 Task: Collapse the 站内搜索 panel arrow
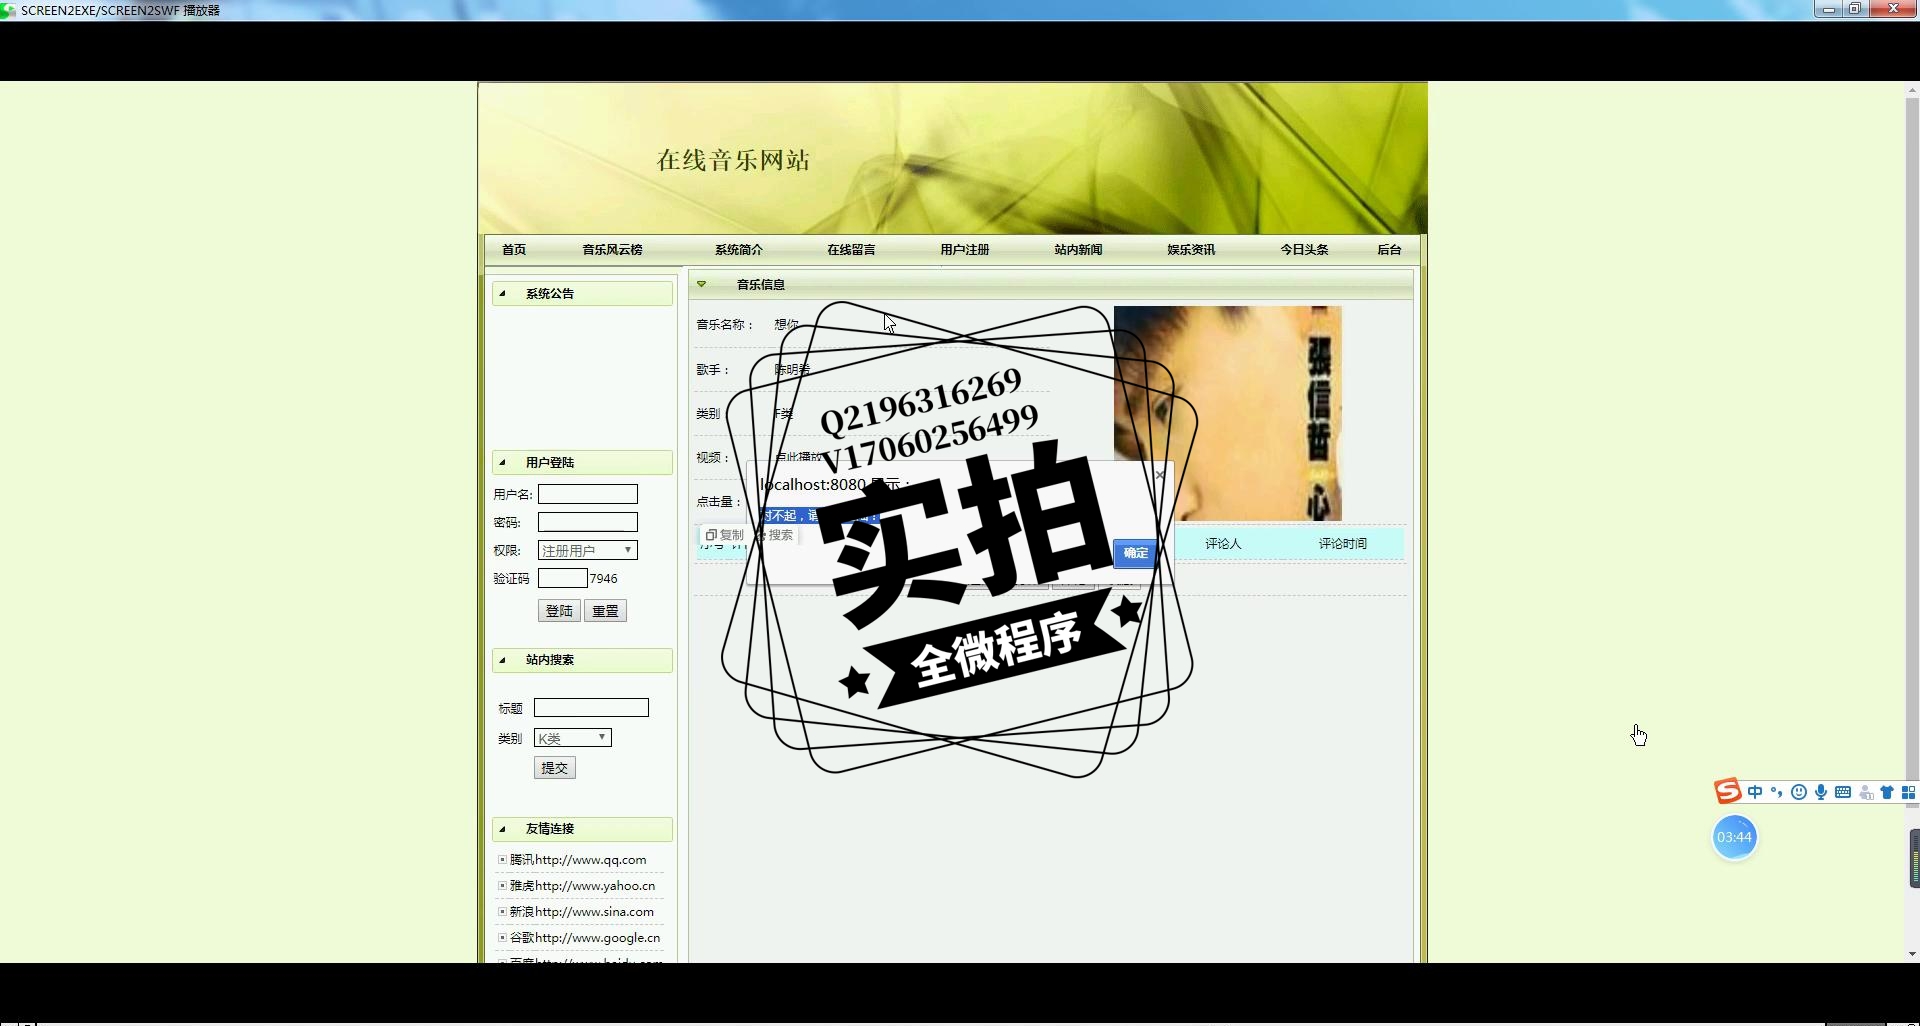coord(502,660)
